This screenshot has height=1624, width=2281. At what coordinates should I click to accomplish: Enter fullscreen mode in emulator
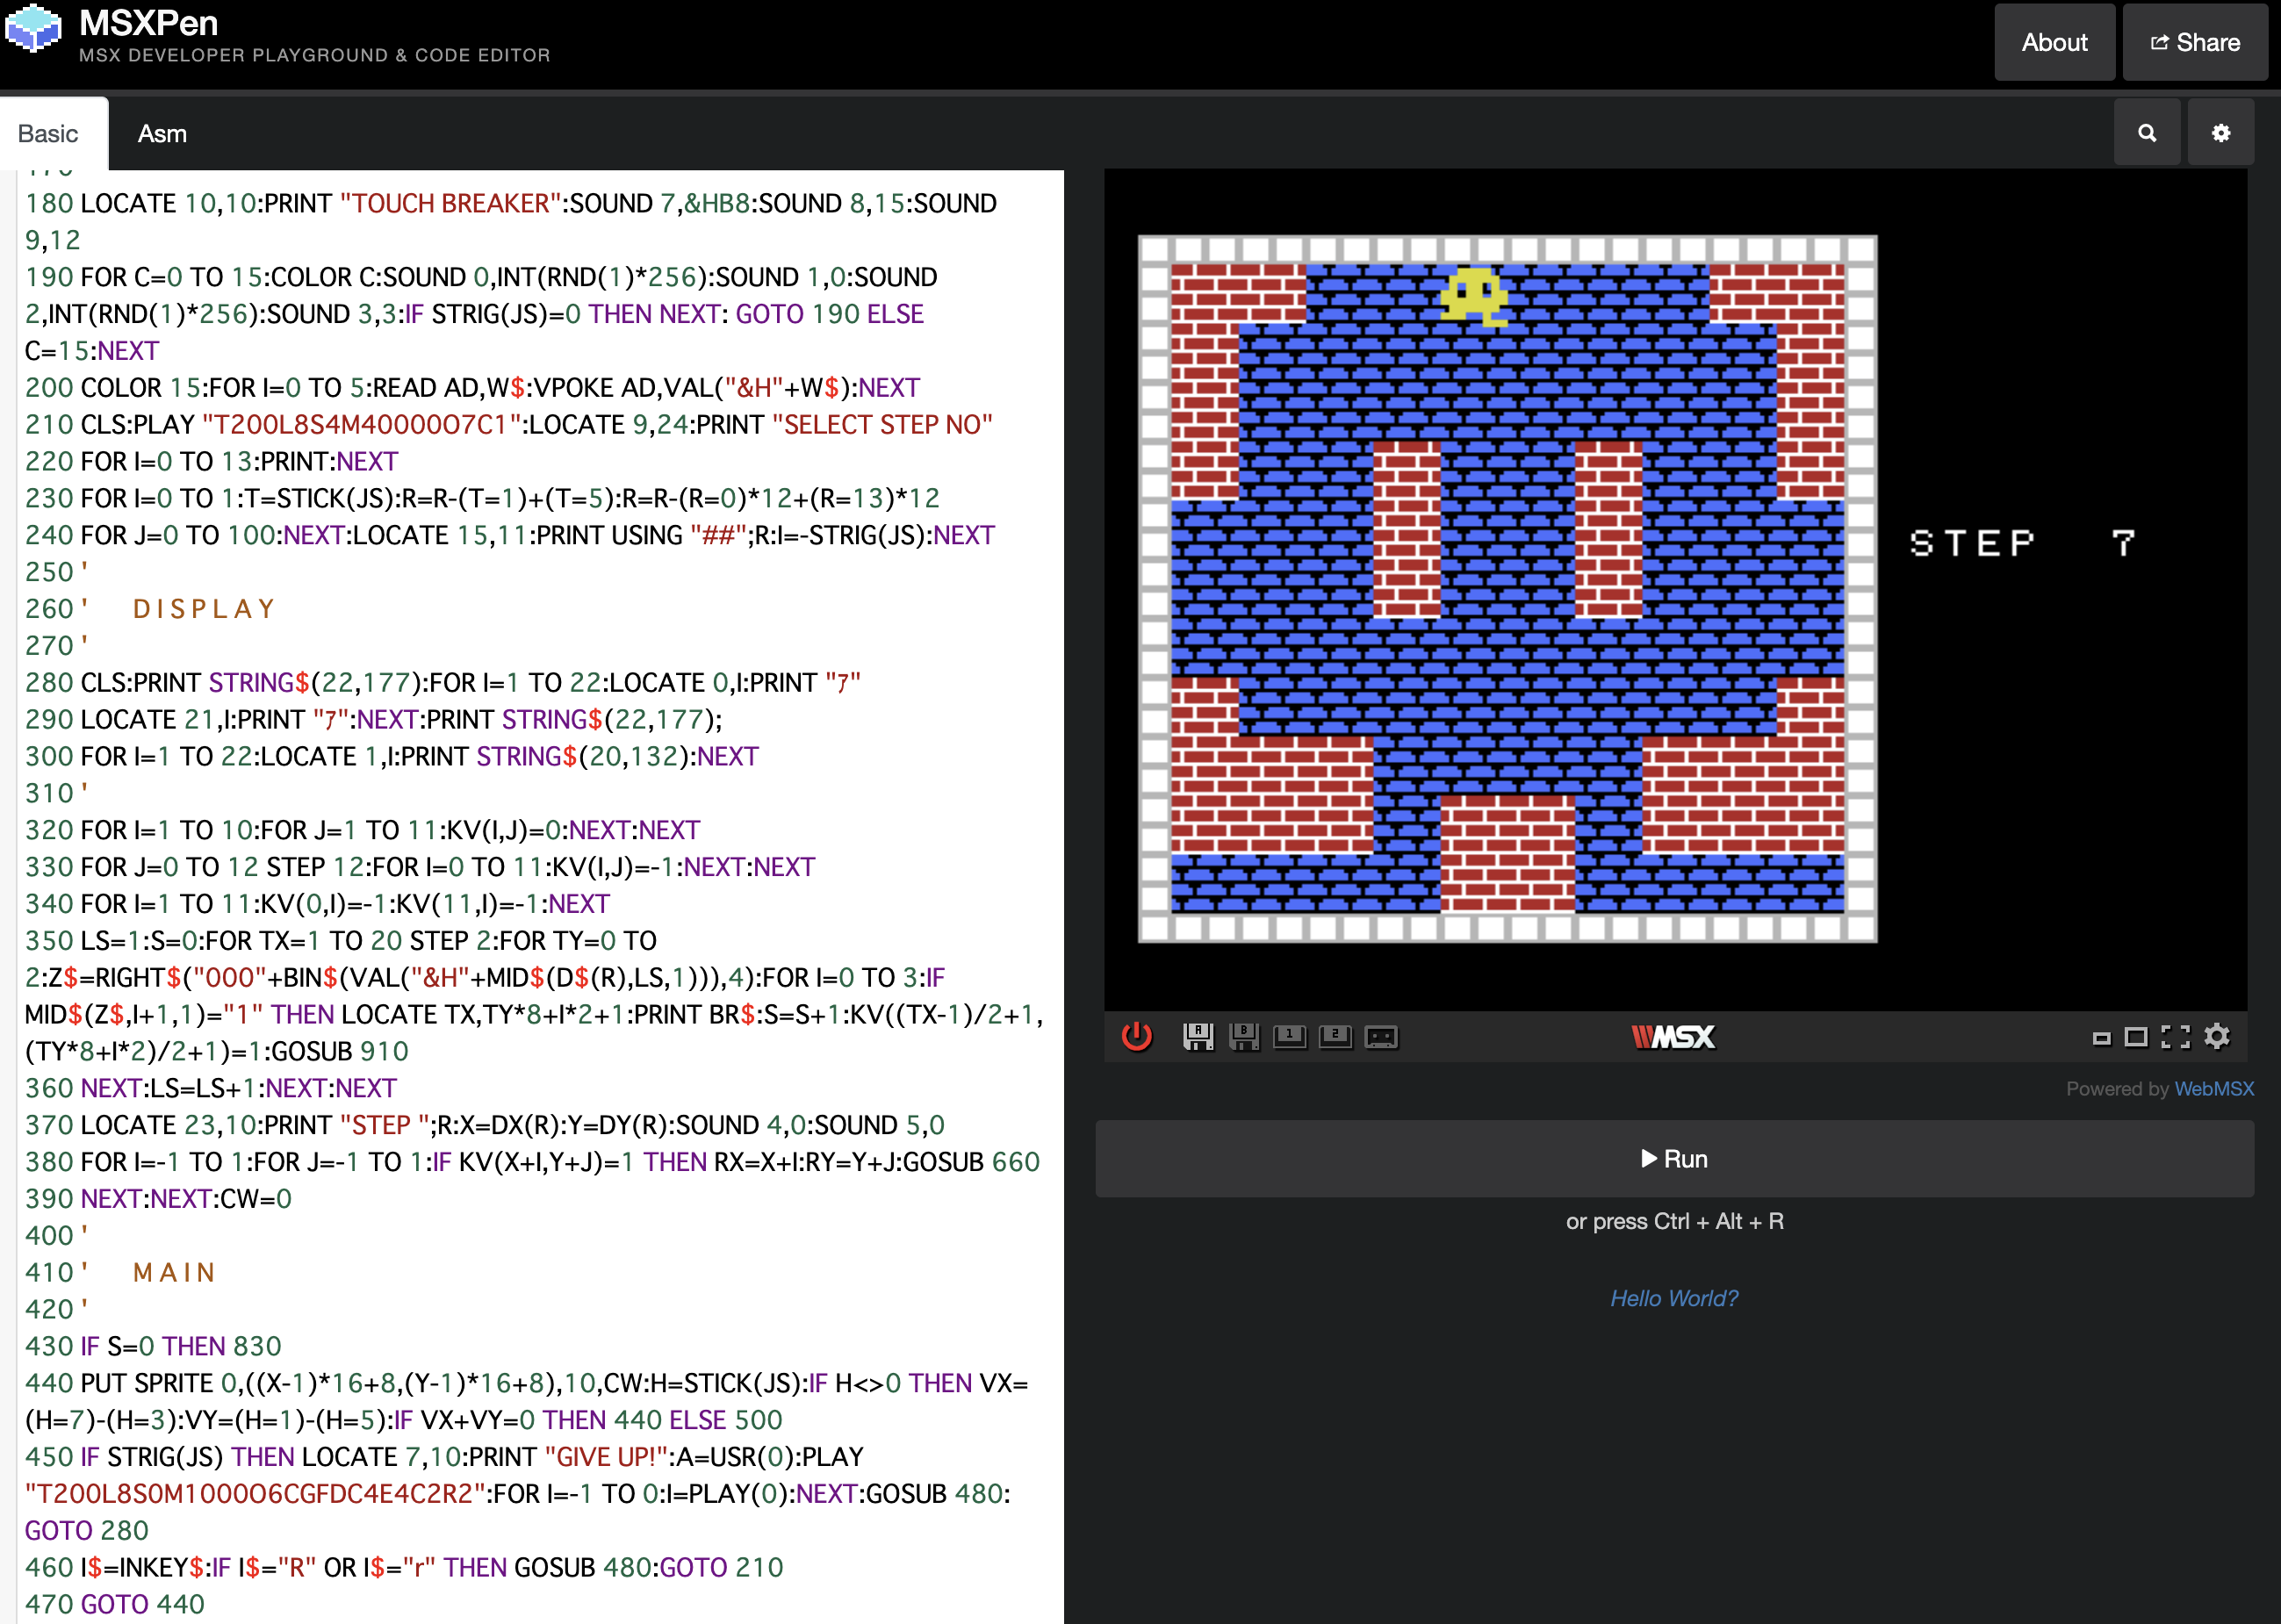coord(2176,1037)
